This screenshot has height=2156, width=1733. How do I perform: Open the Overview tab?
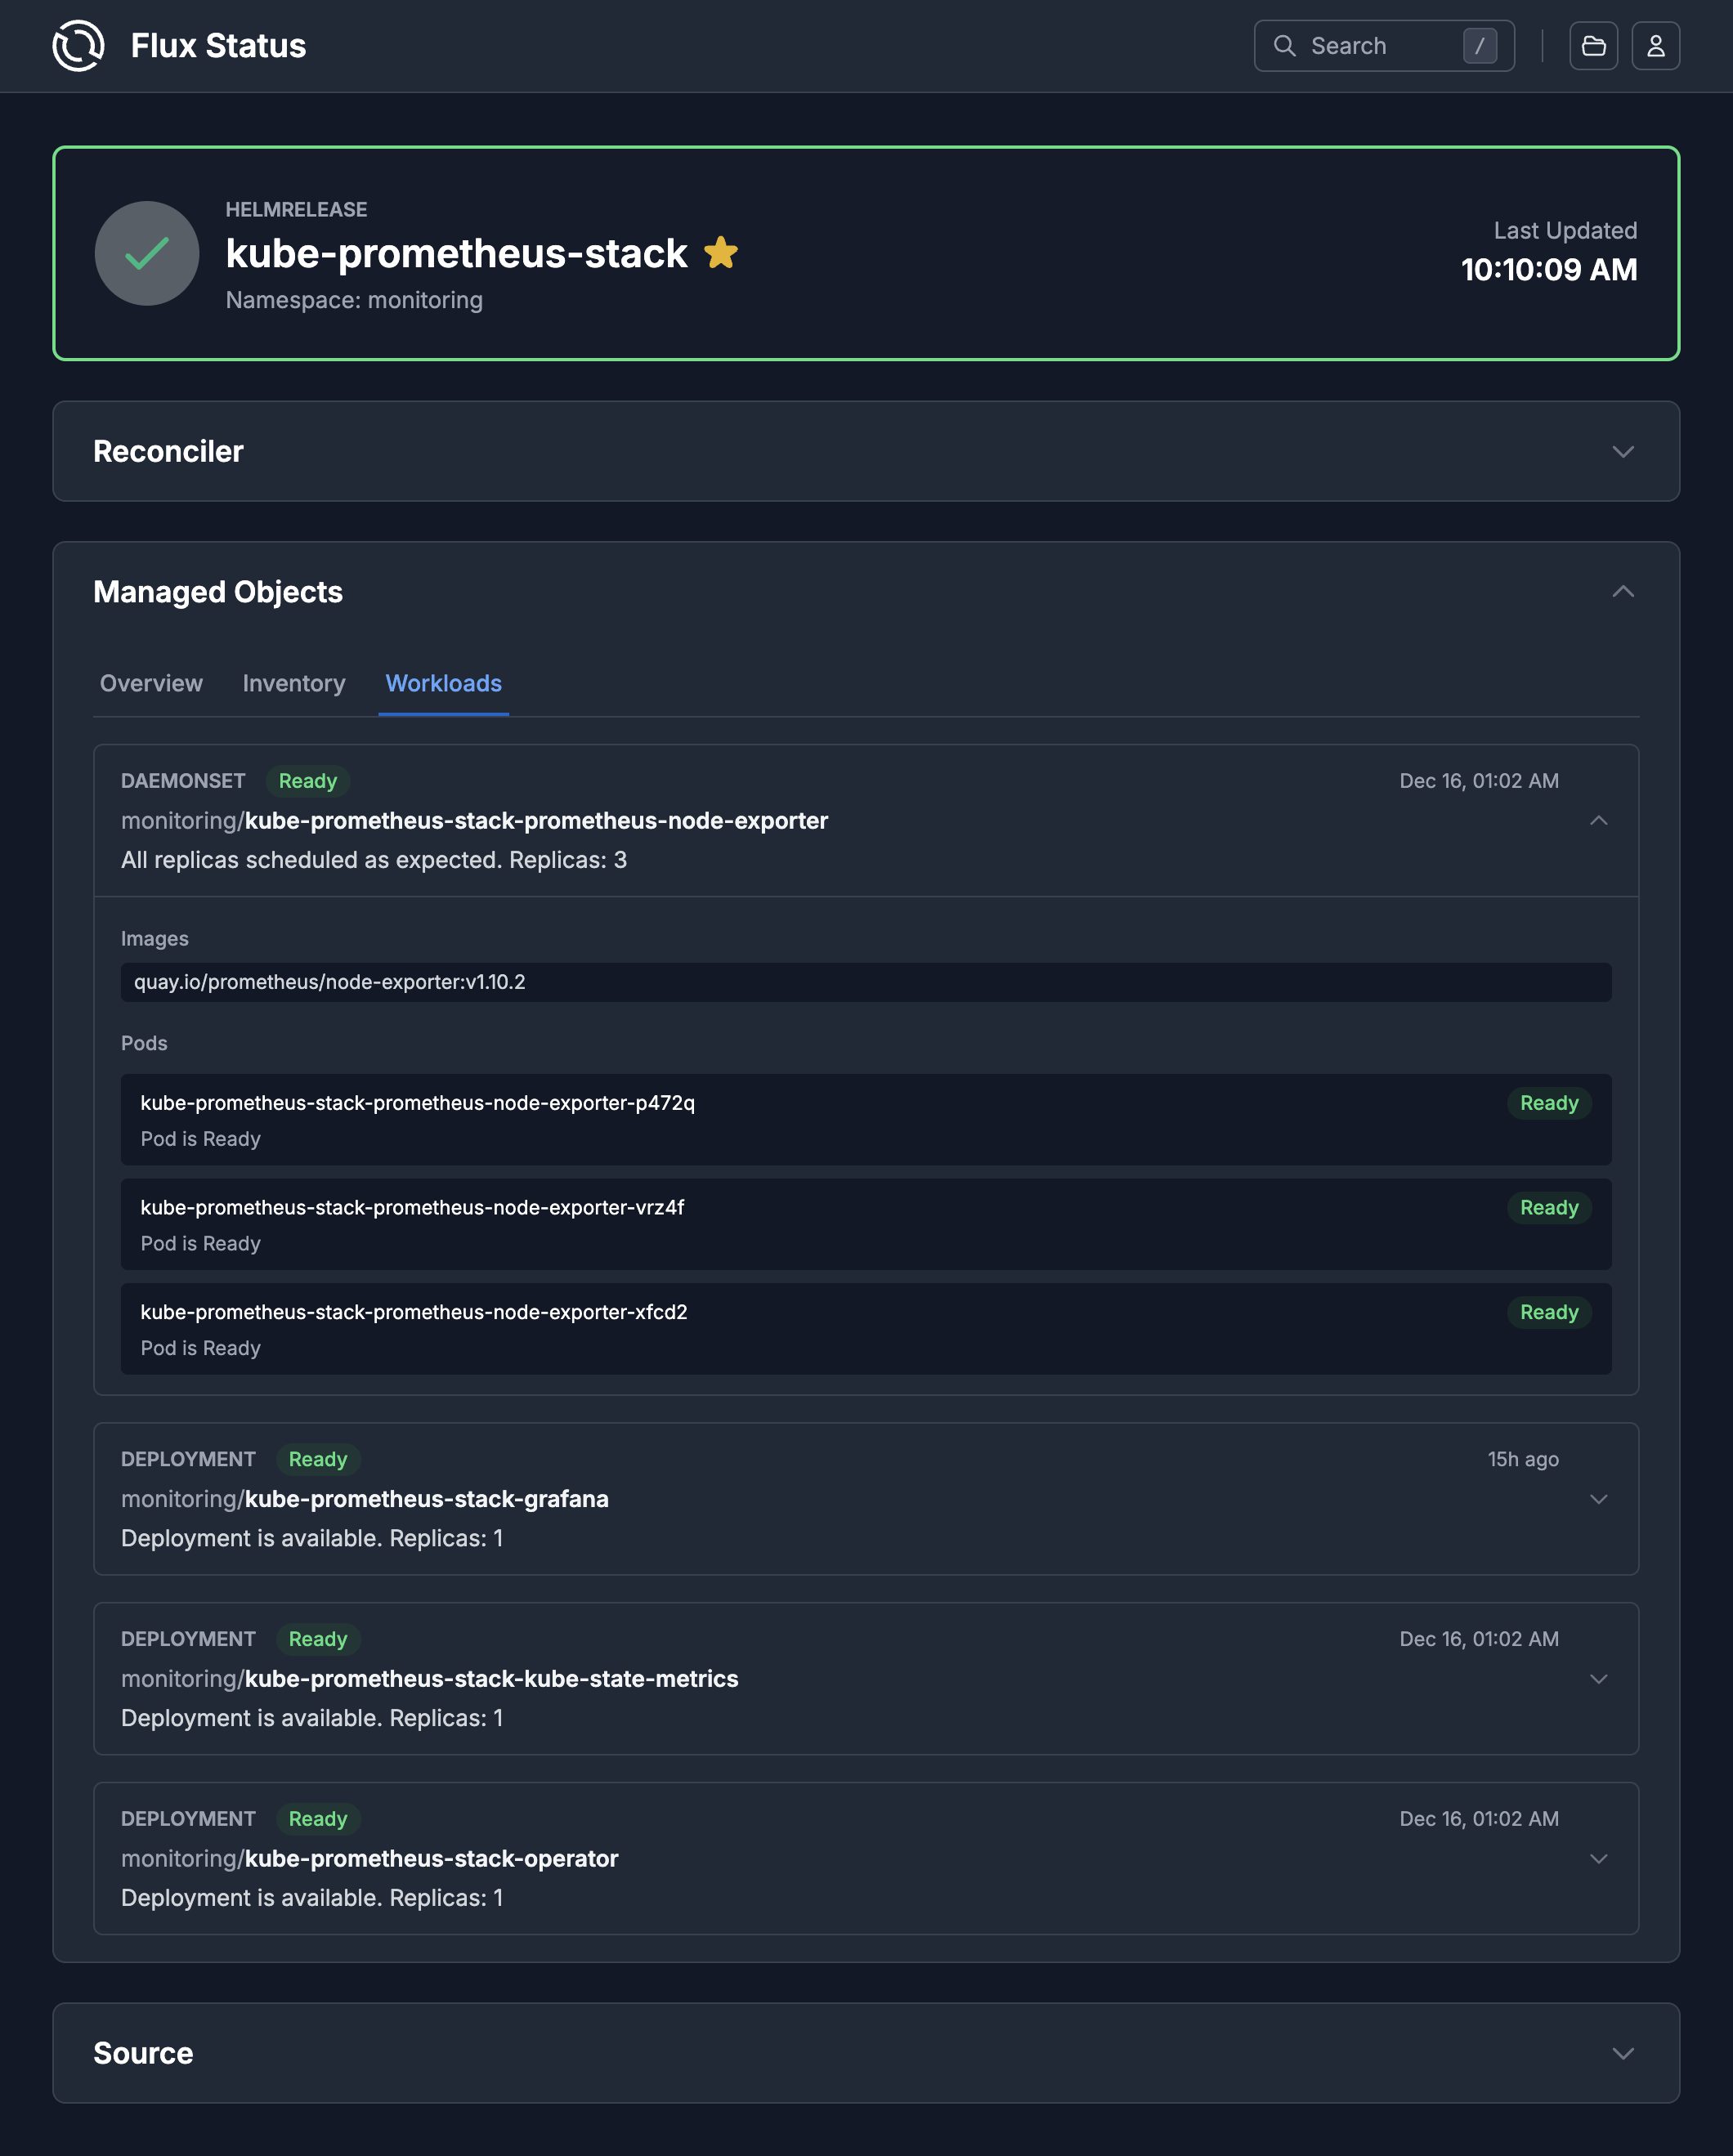pyautogui.click(x=151, y=683)
